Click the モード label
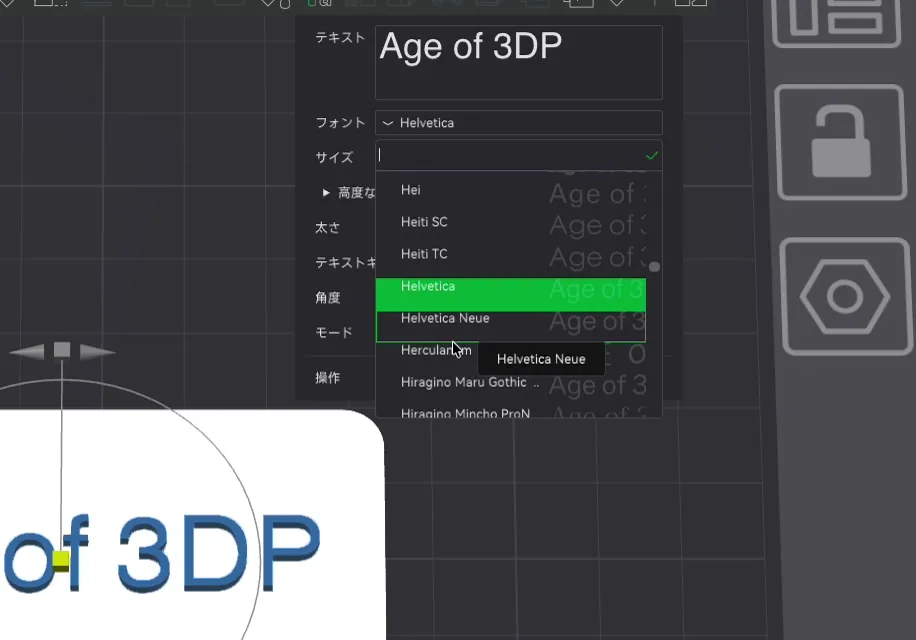916x640 pixels. click(334, 333)
